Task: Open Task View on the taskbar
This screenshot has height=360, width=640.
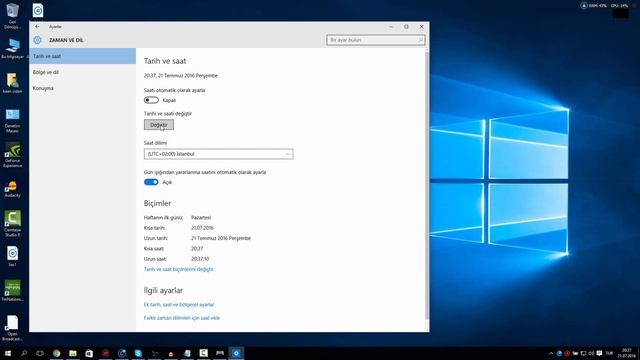Action: [40, 353]
